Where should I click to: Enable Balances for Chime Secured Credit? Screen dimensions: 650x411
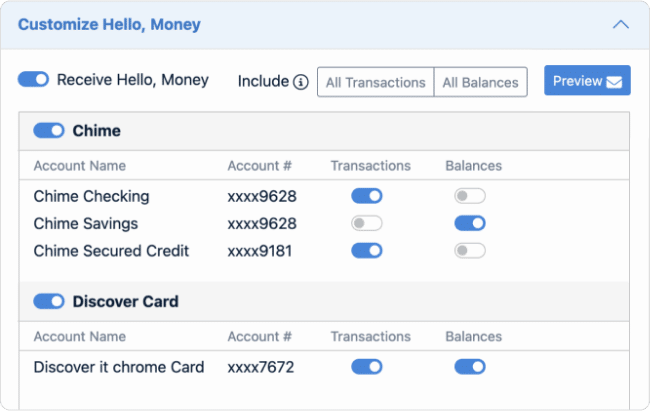[470, 250]
